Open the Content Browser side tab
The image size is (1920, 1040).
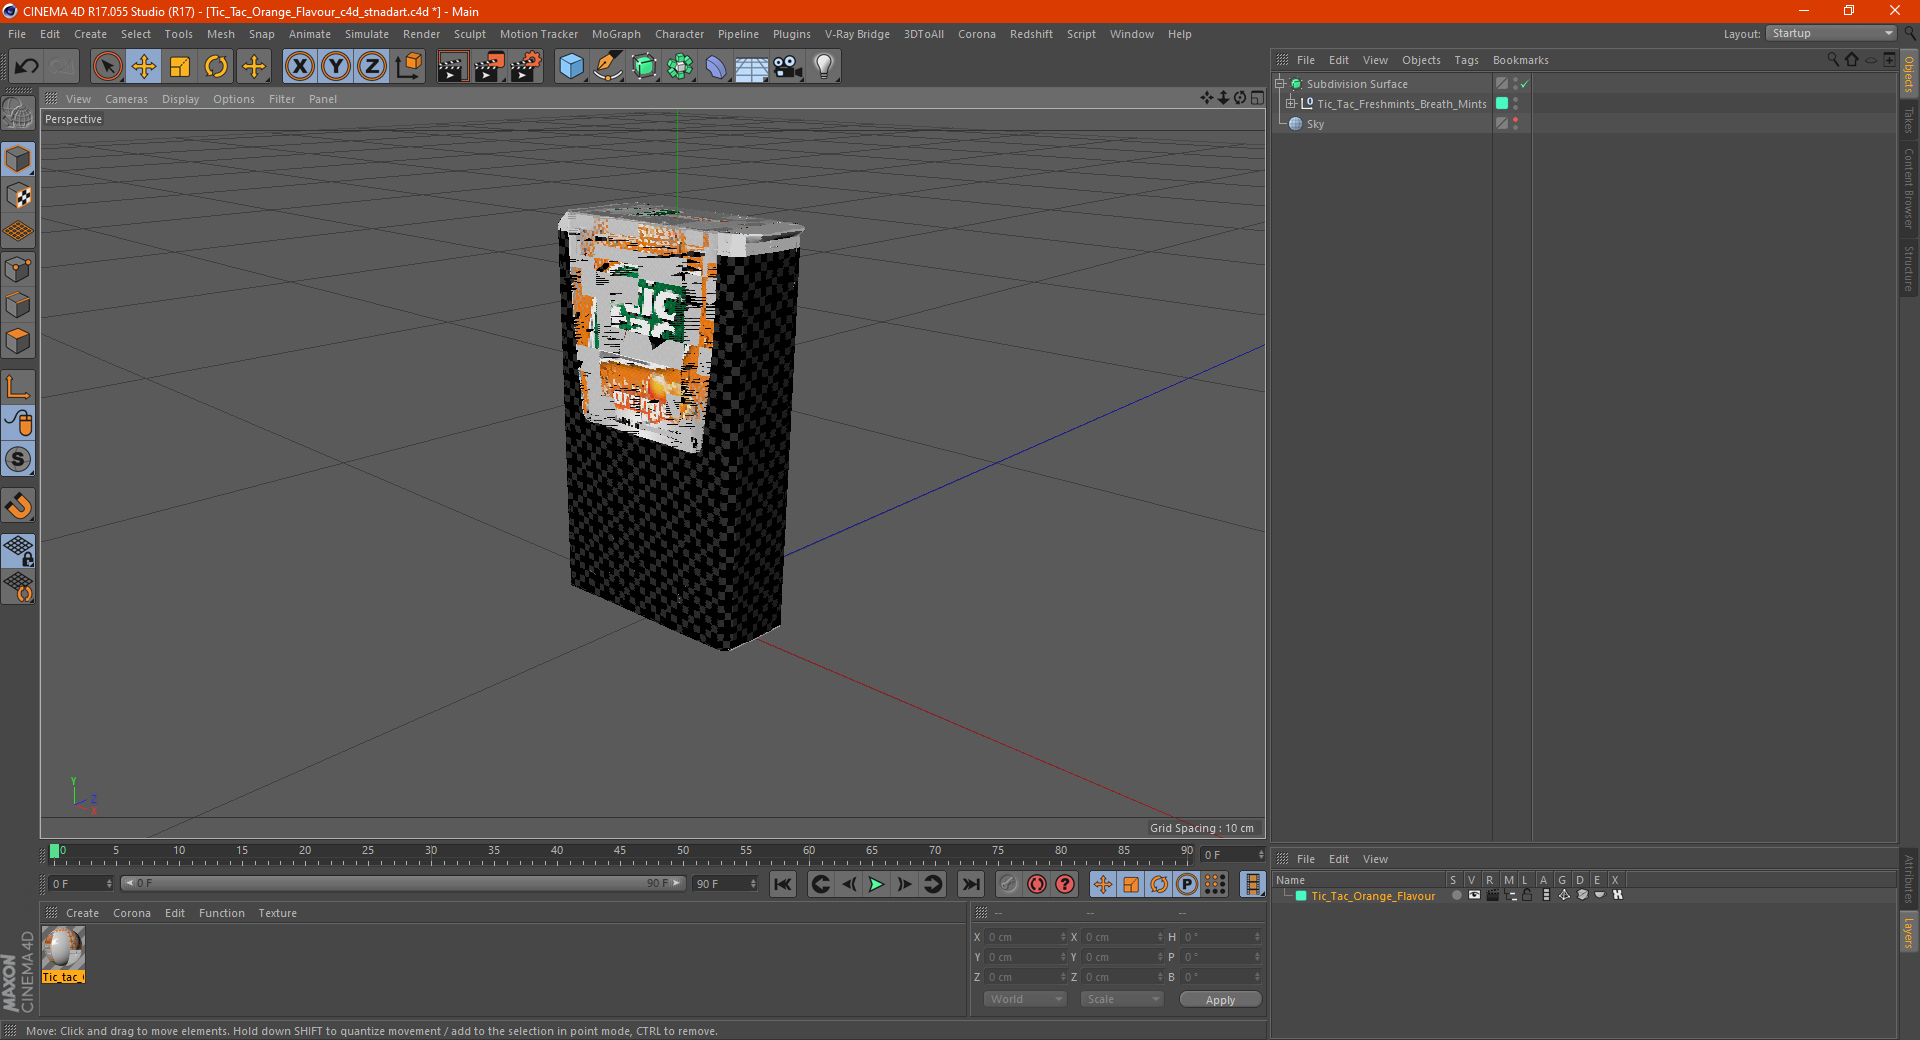[1909, 188]
